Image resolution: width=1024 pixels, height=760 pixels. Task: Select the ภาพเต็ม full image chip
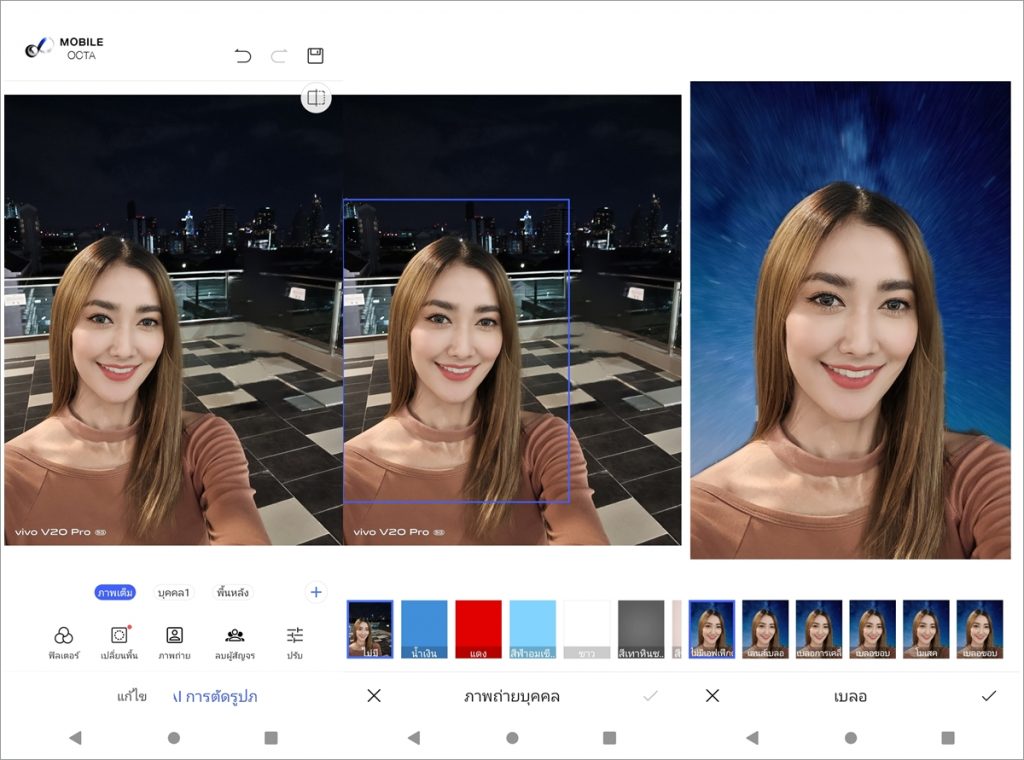coord(115,593)
